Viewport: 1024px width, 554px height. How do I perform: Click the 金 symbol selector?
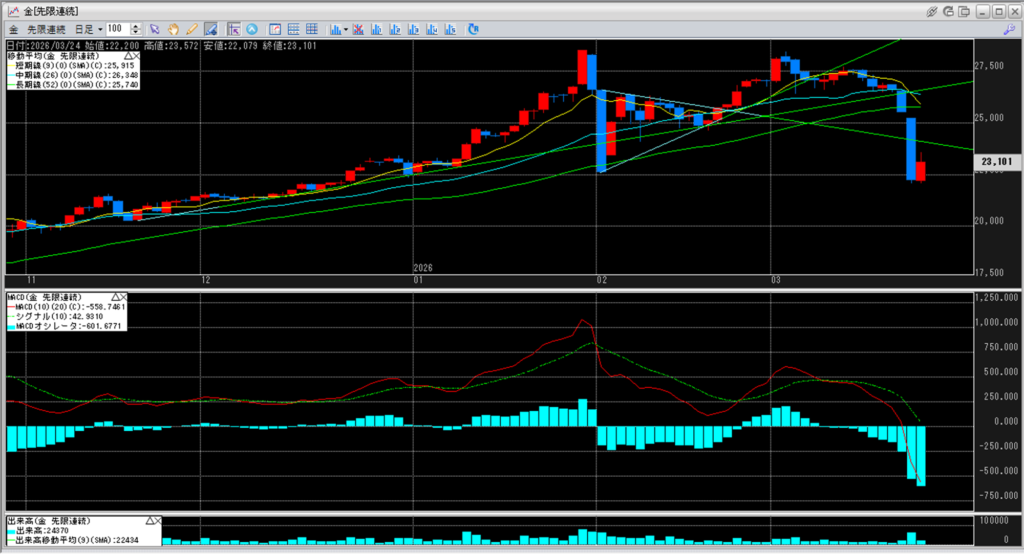[x=13, y=29]
